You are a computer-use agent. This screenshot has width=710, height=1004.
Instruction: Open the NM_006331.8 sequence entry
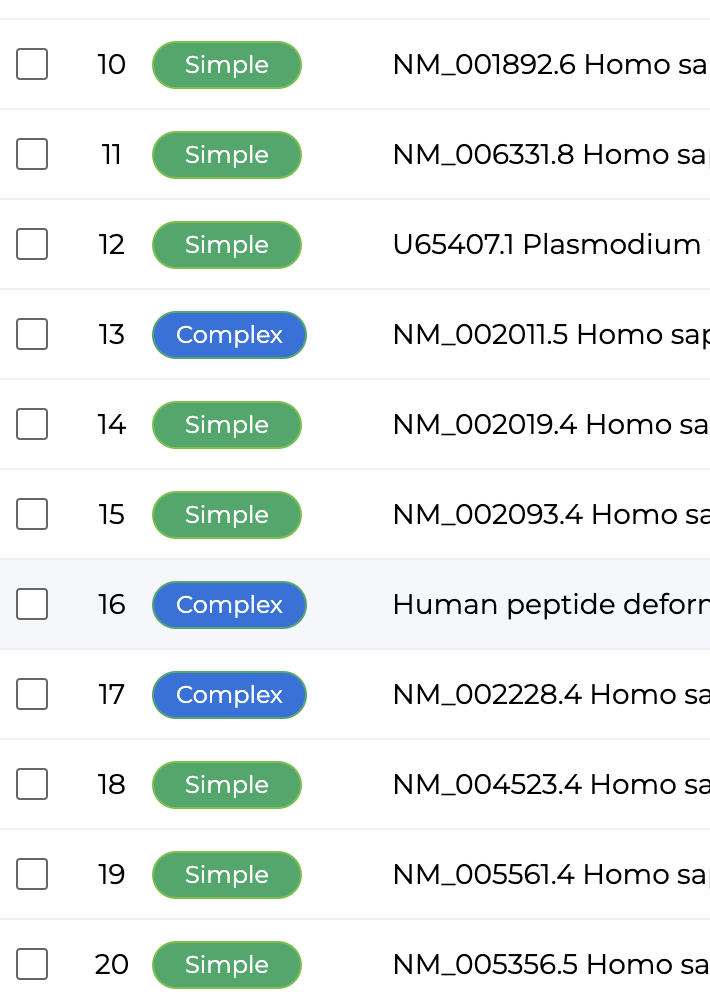[x=551, y=155]
